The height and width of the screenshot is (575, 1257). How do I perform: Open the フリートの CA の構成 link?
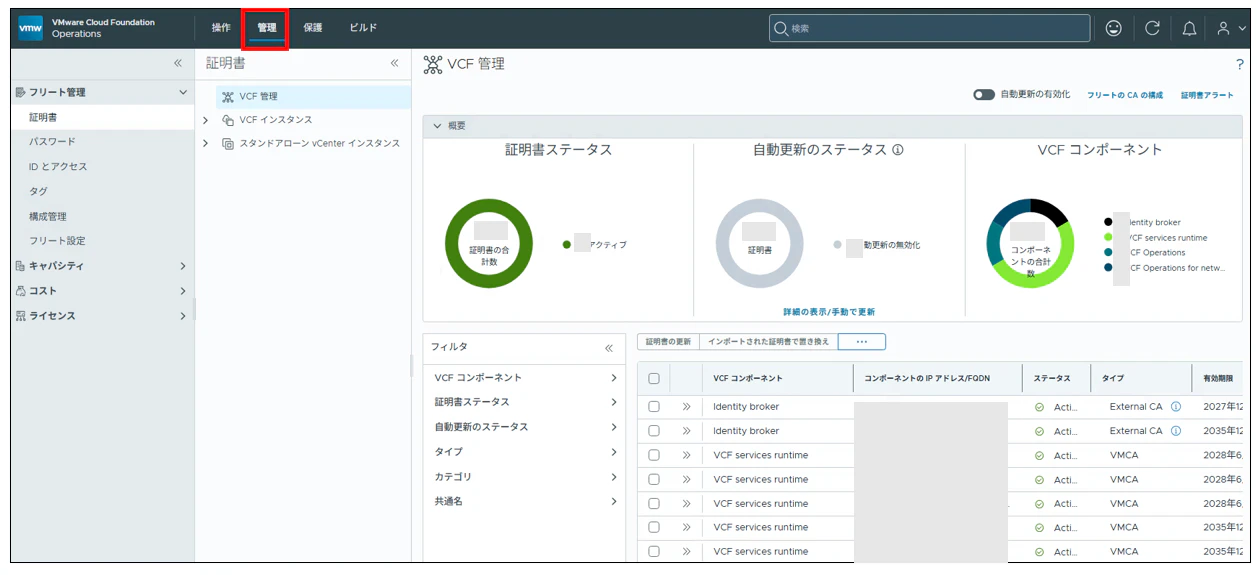1125,95
